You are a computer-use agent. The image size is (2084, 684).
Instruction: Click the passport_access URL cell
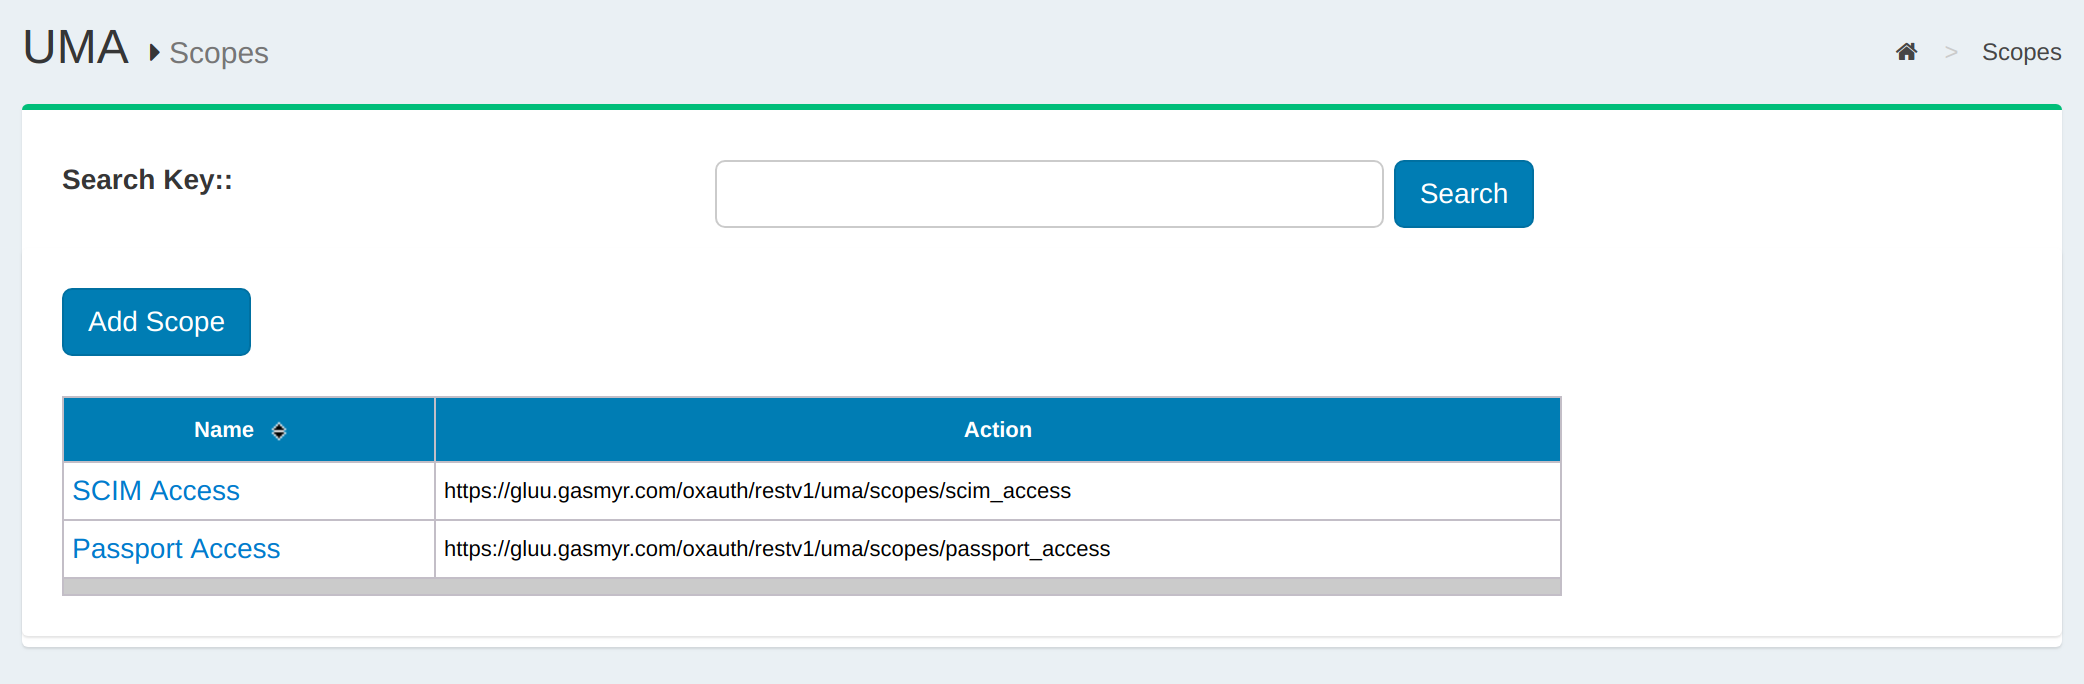point(777,549)
